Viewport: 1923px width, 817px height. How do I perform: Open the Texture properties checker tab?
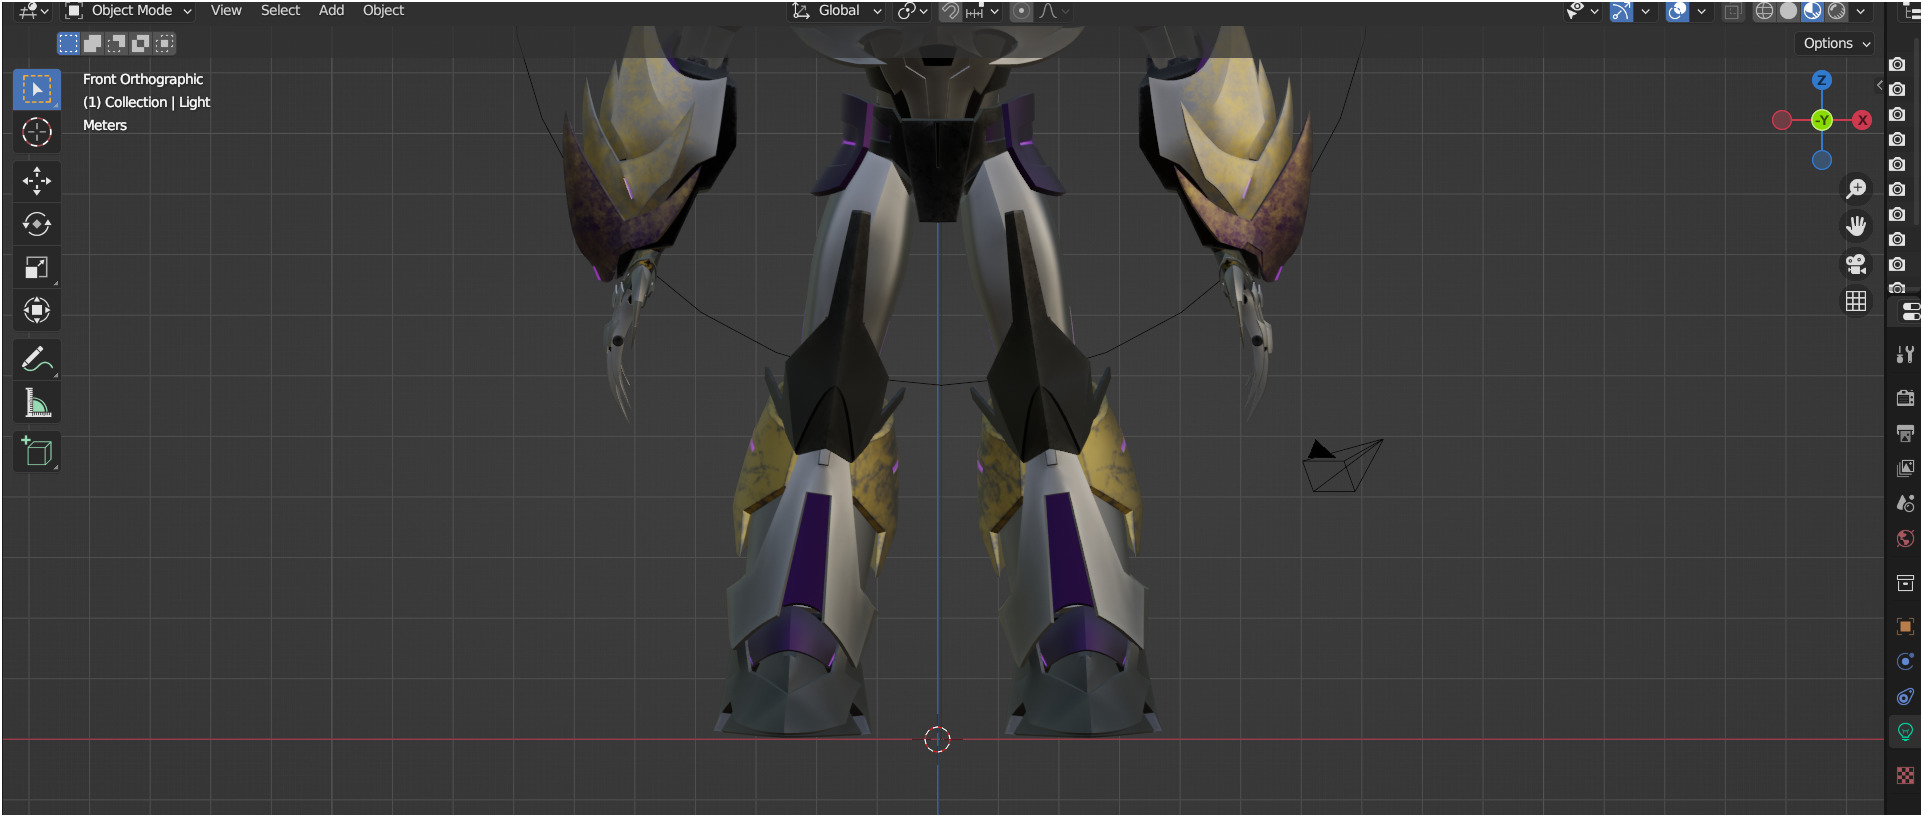point(1905,776)
